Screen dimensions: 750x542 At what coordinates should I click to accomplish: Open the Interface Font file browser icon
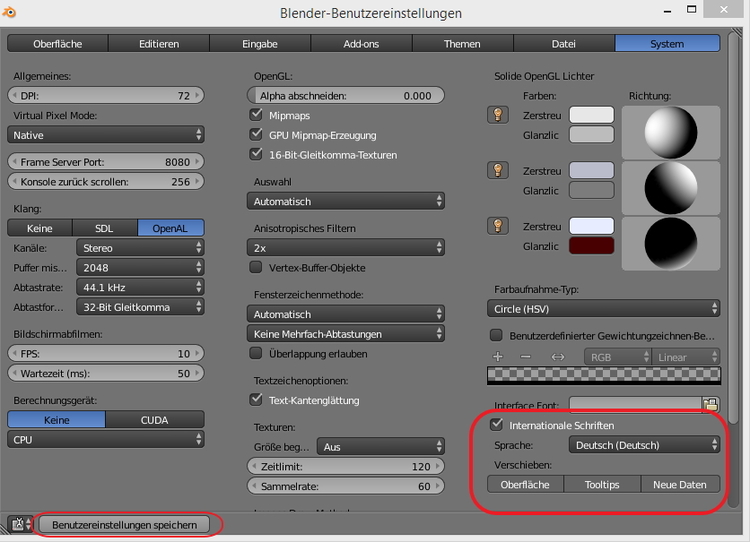click(710, 405)
